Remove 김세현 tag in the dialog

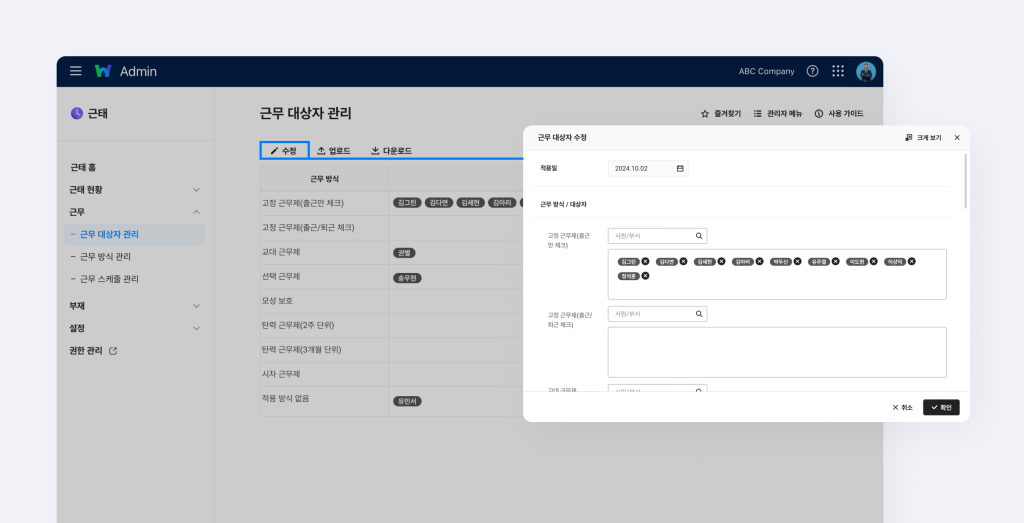721,261
